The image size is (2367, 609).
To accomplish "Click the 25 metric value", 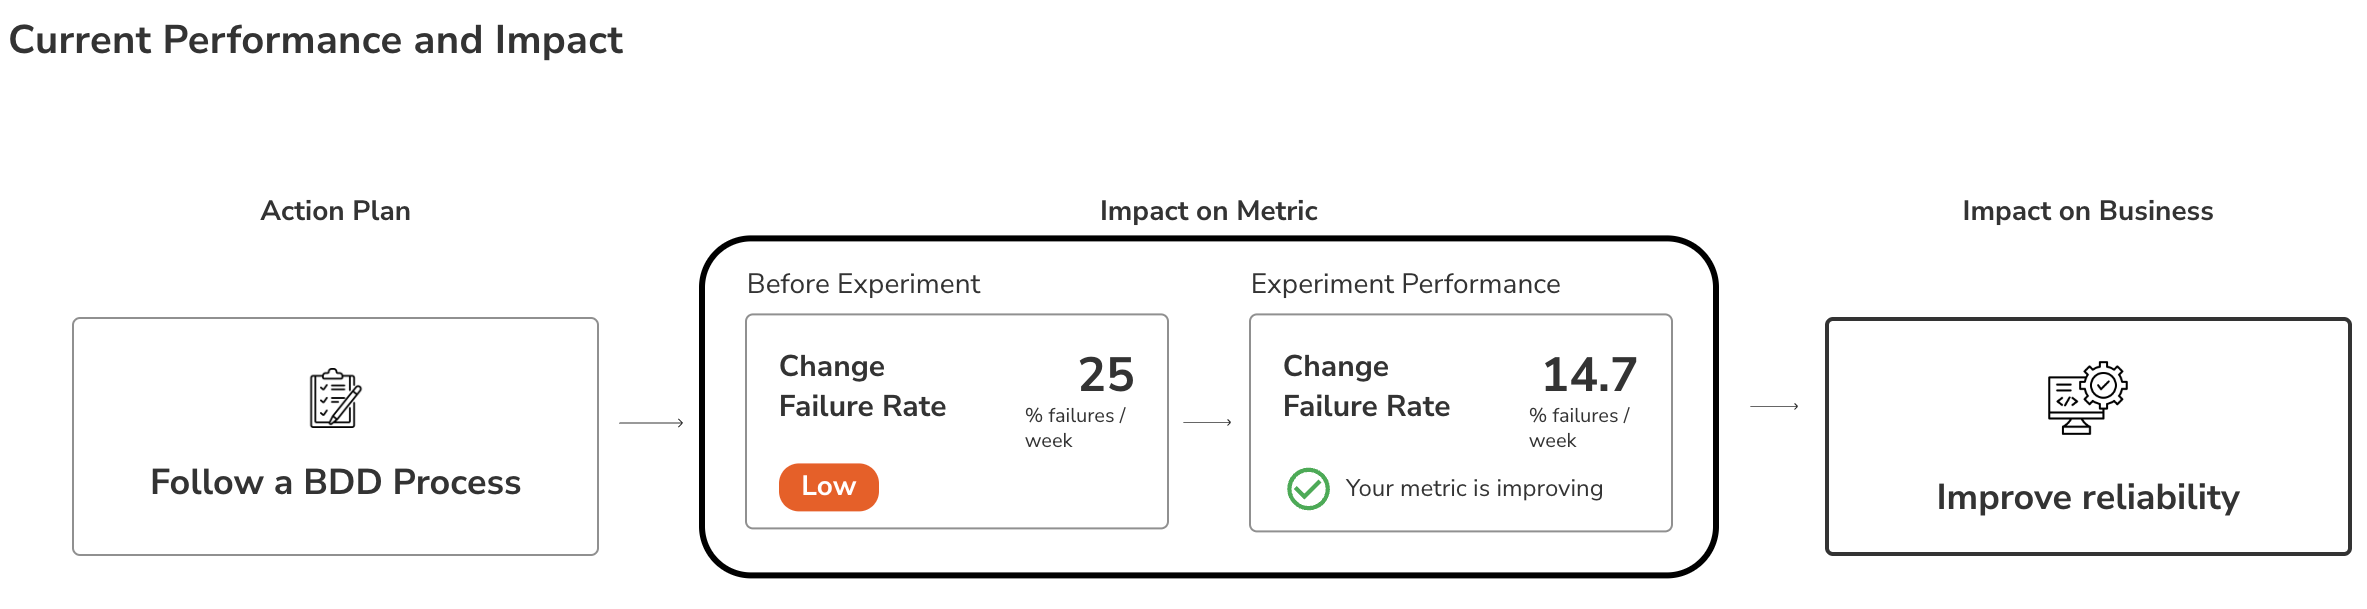I will click(1106, 375).
